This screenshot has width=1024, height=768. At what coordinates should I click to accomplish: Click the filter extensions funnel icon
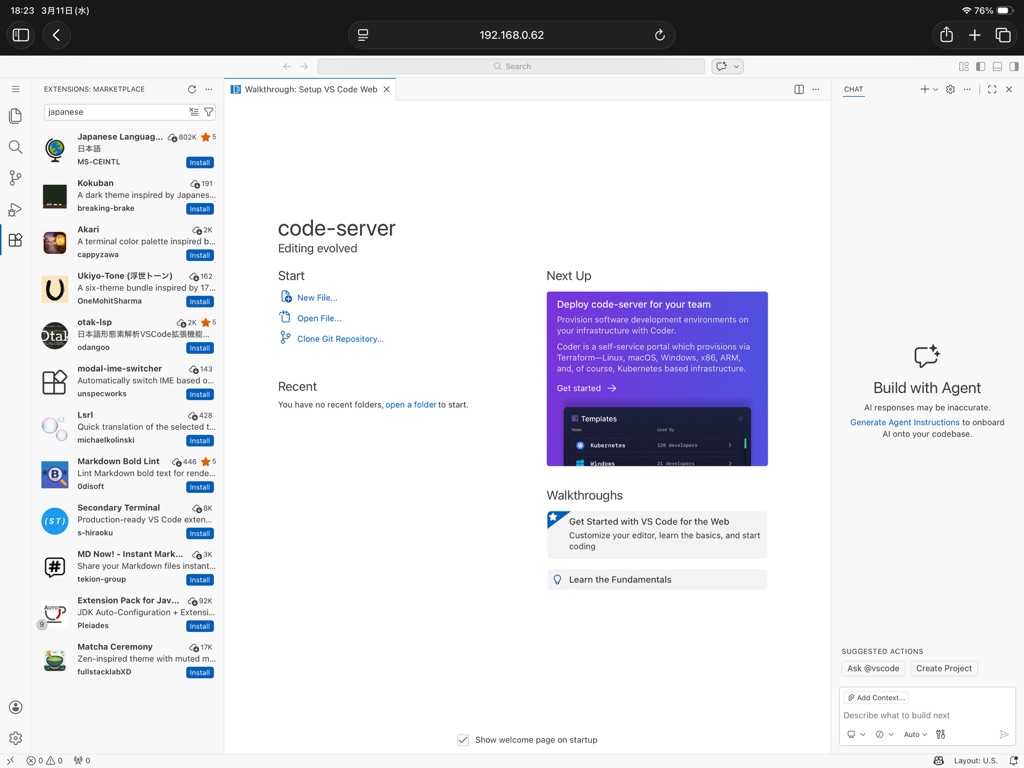pyautogui.click(x=209, y=112)
